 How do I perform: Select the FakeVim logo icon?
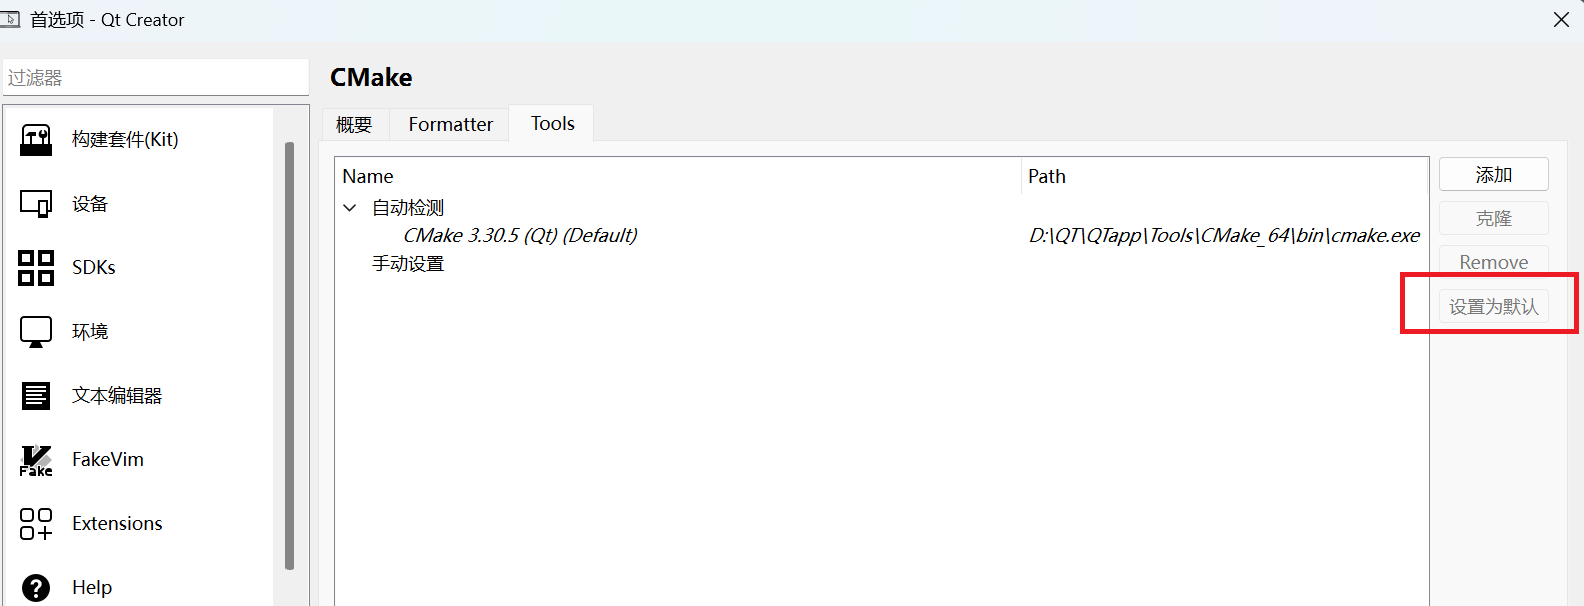click(x=36, y=460)
